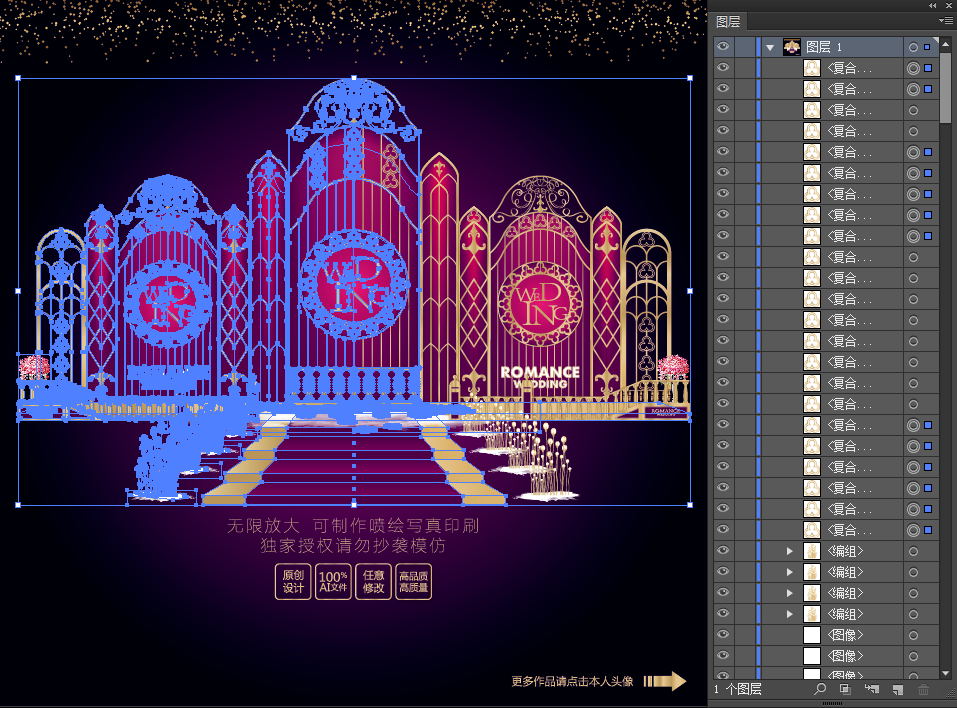Hide the first <编组> group
Viewport: 957px width, 708px height.
(x=723, y=551)
